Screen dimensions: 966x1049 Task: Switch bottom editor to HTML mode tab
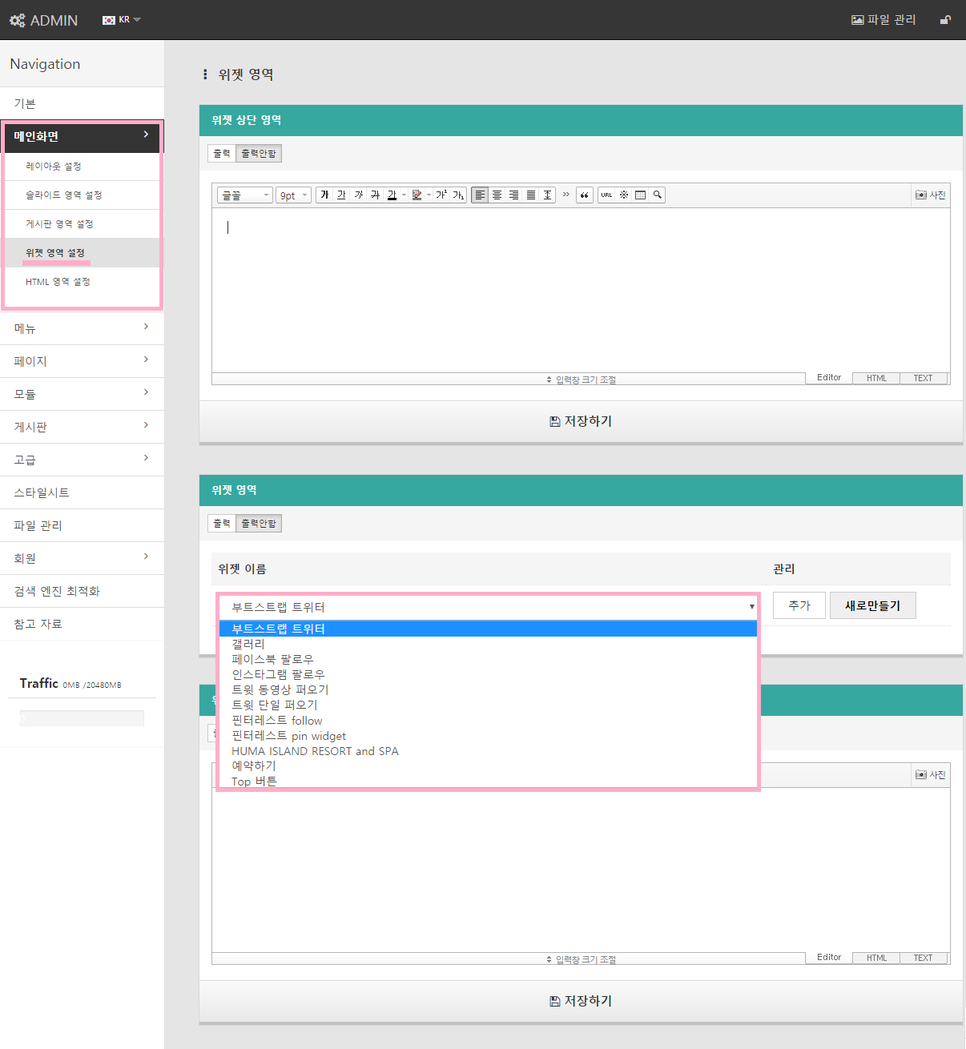876,957
